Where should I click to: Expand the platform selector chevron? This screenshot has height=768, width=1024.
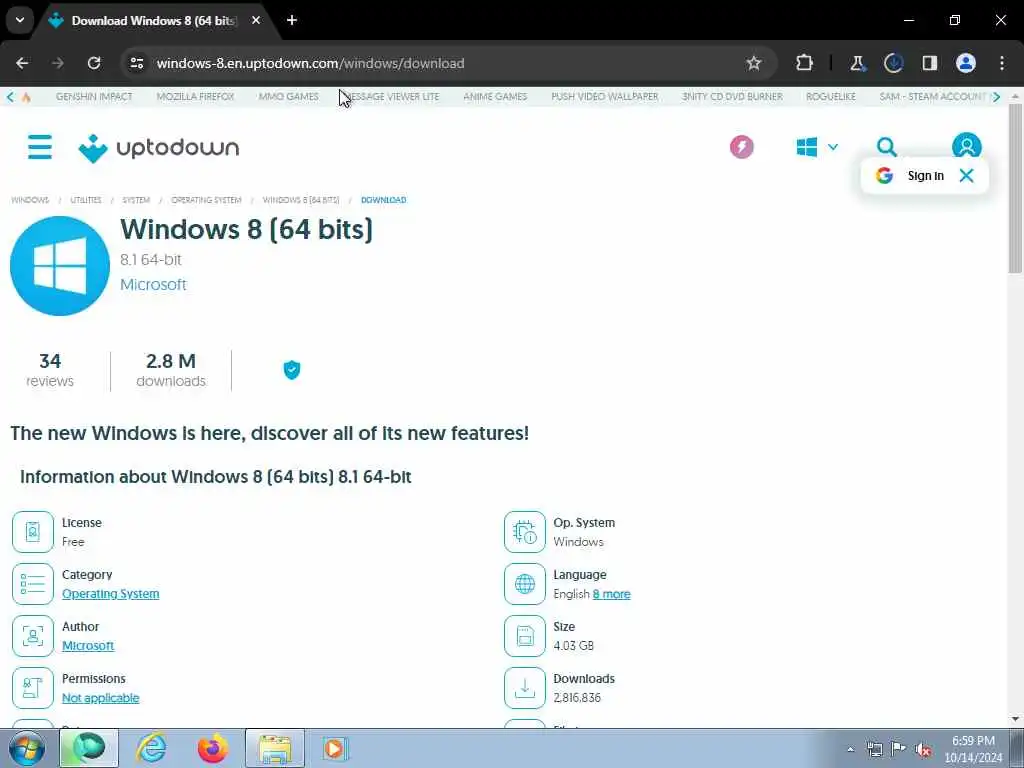pyautogui.click(x=833, y=147)
